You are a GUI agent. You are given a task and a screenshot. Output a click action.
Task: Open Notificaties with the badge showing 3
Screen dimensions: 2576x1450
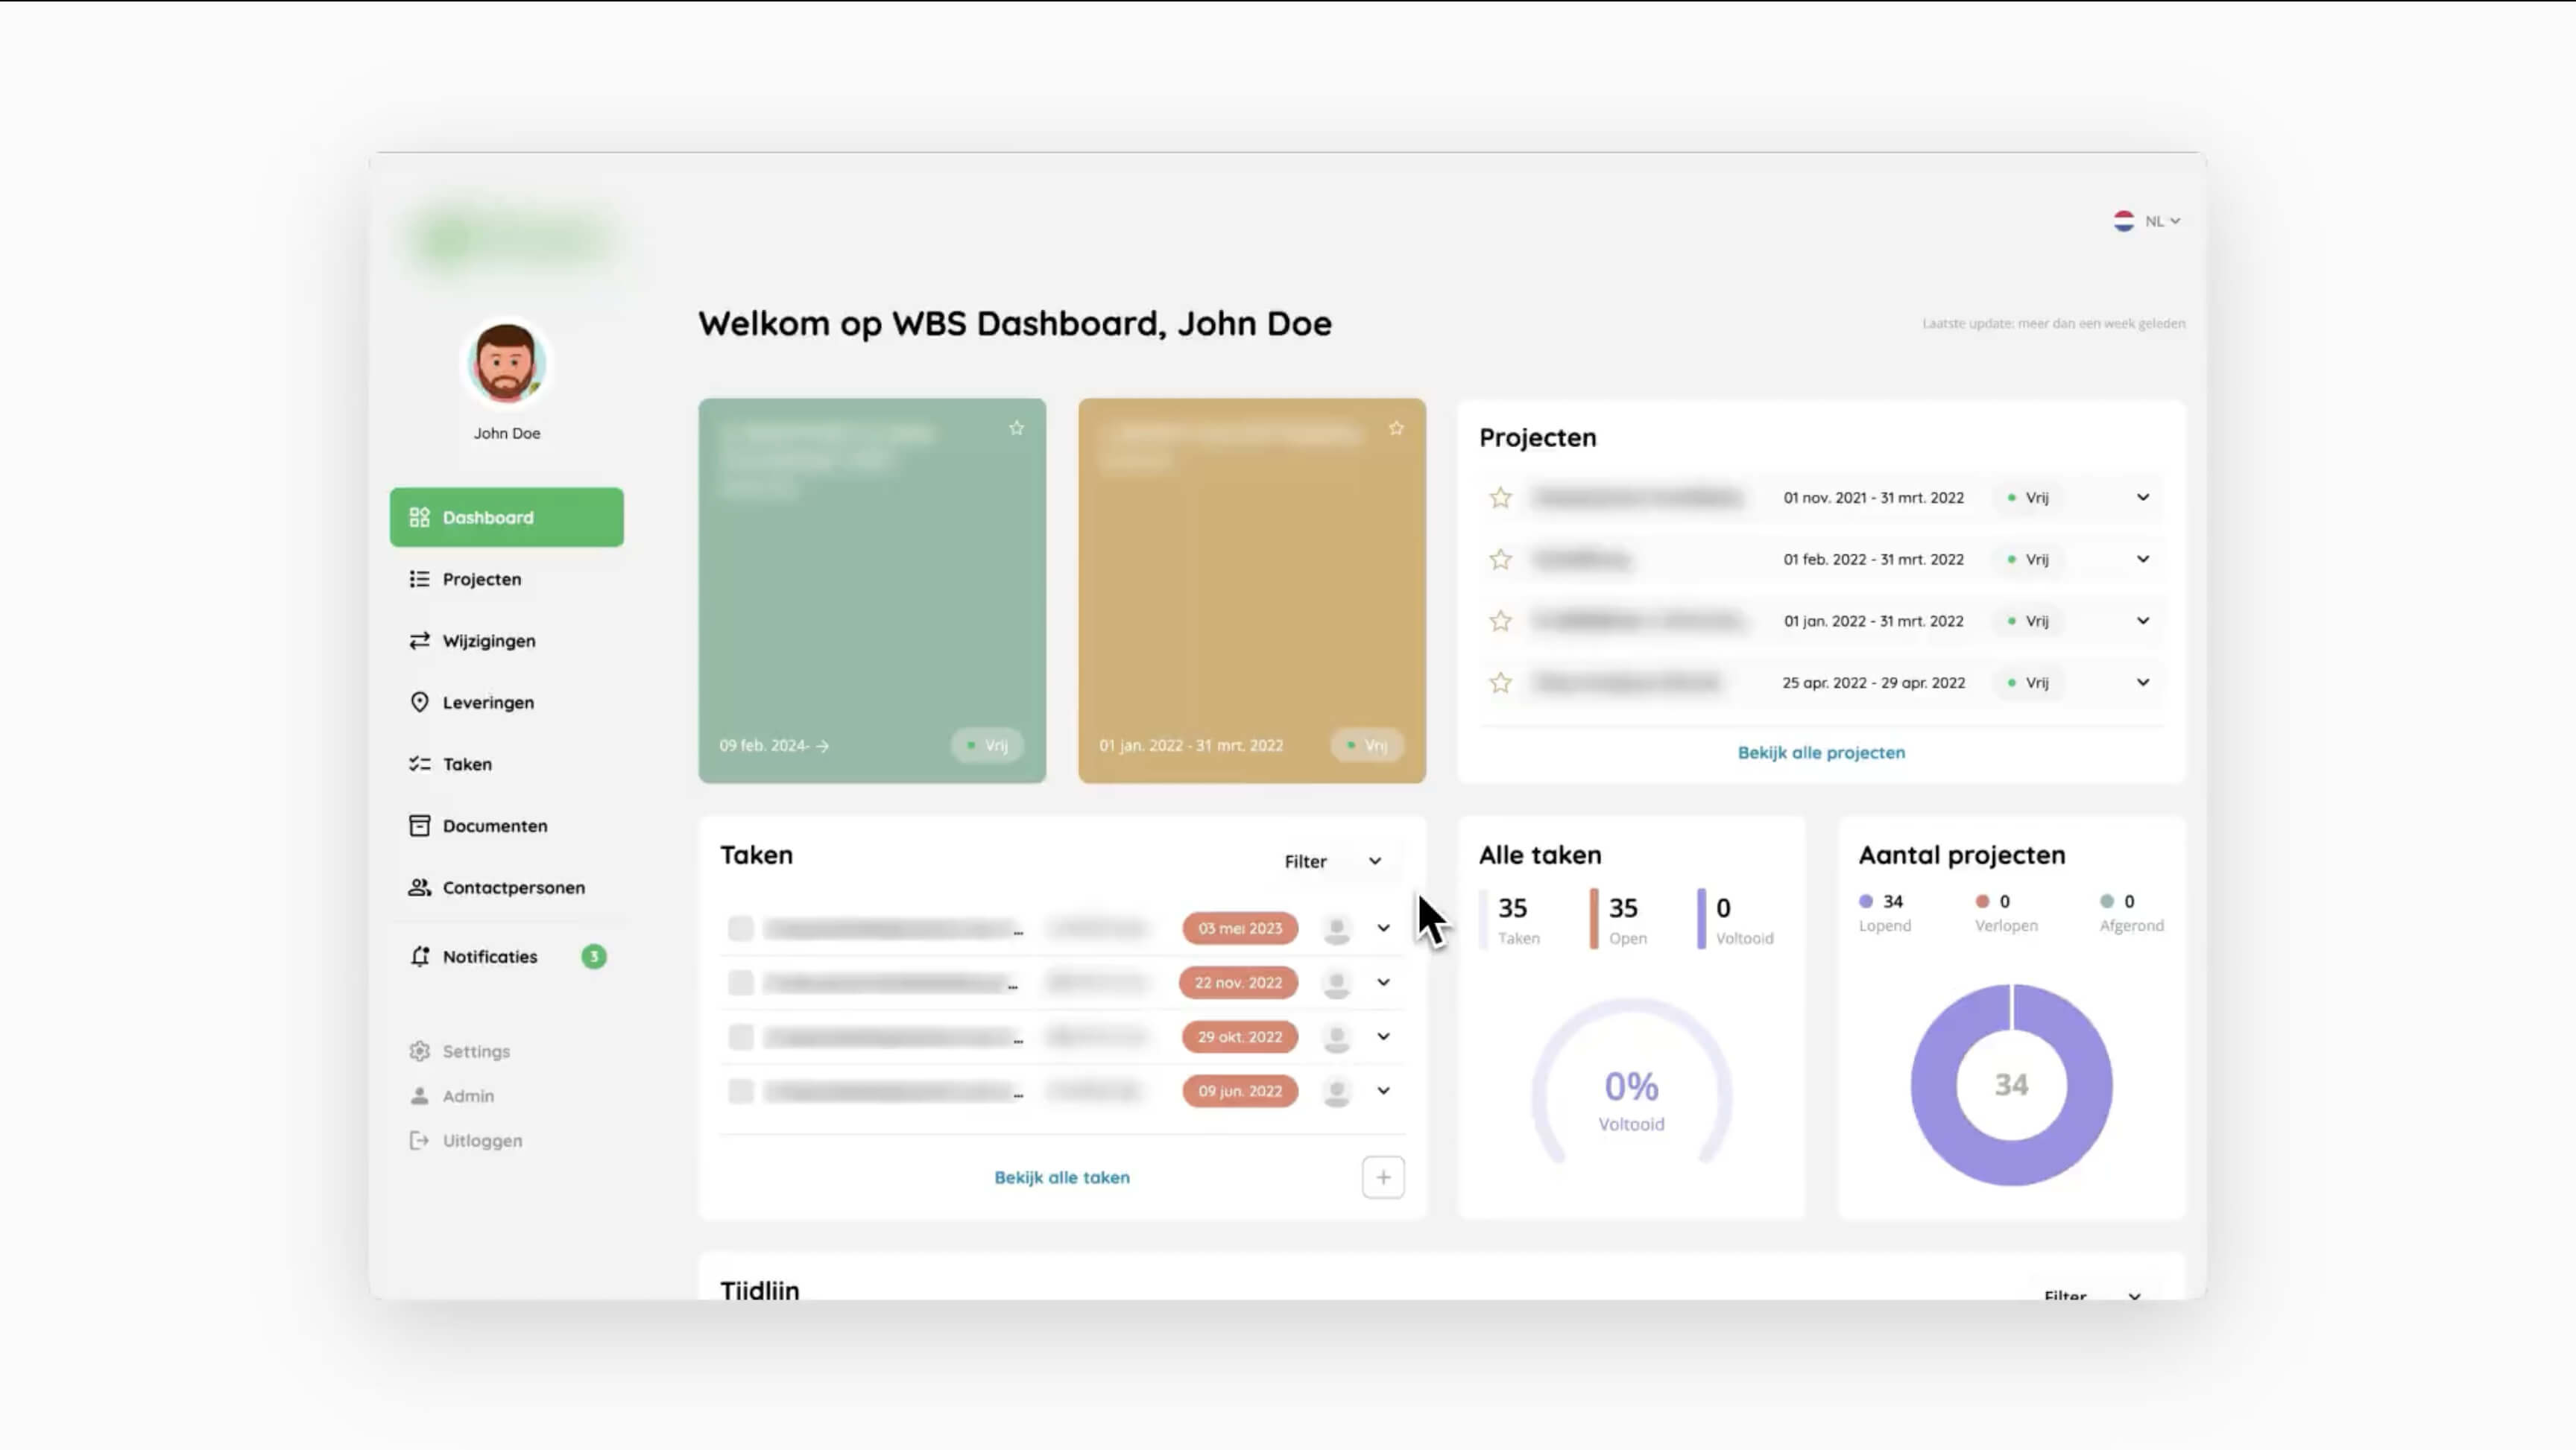click(x=489, y=956)
